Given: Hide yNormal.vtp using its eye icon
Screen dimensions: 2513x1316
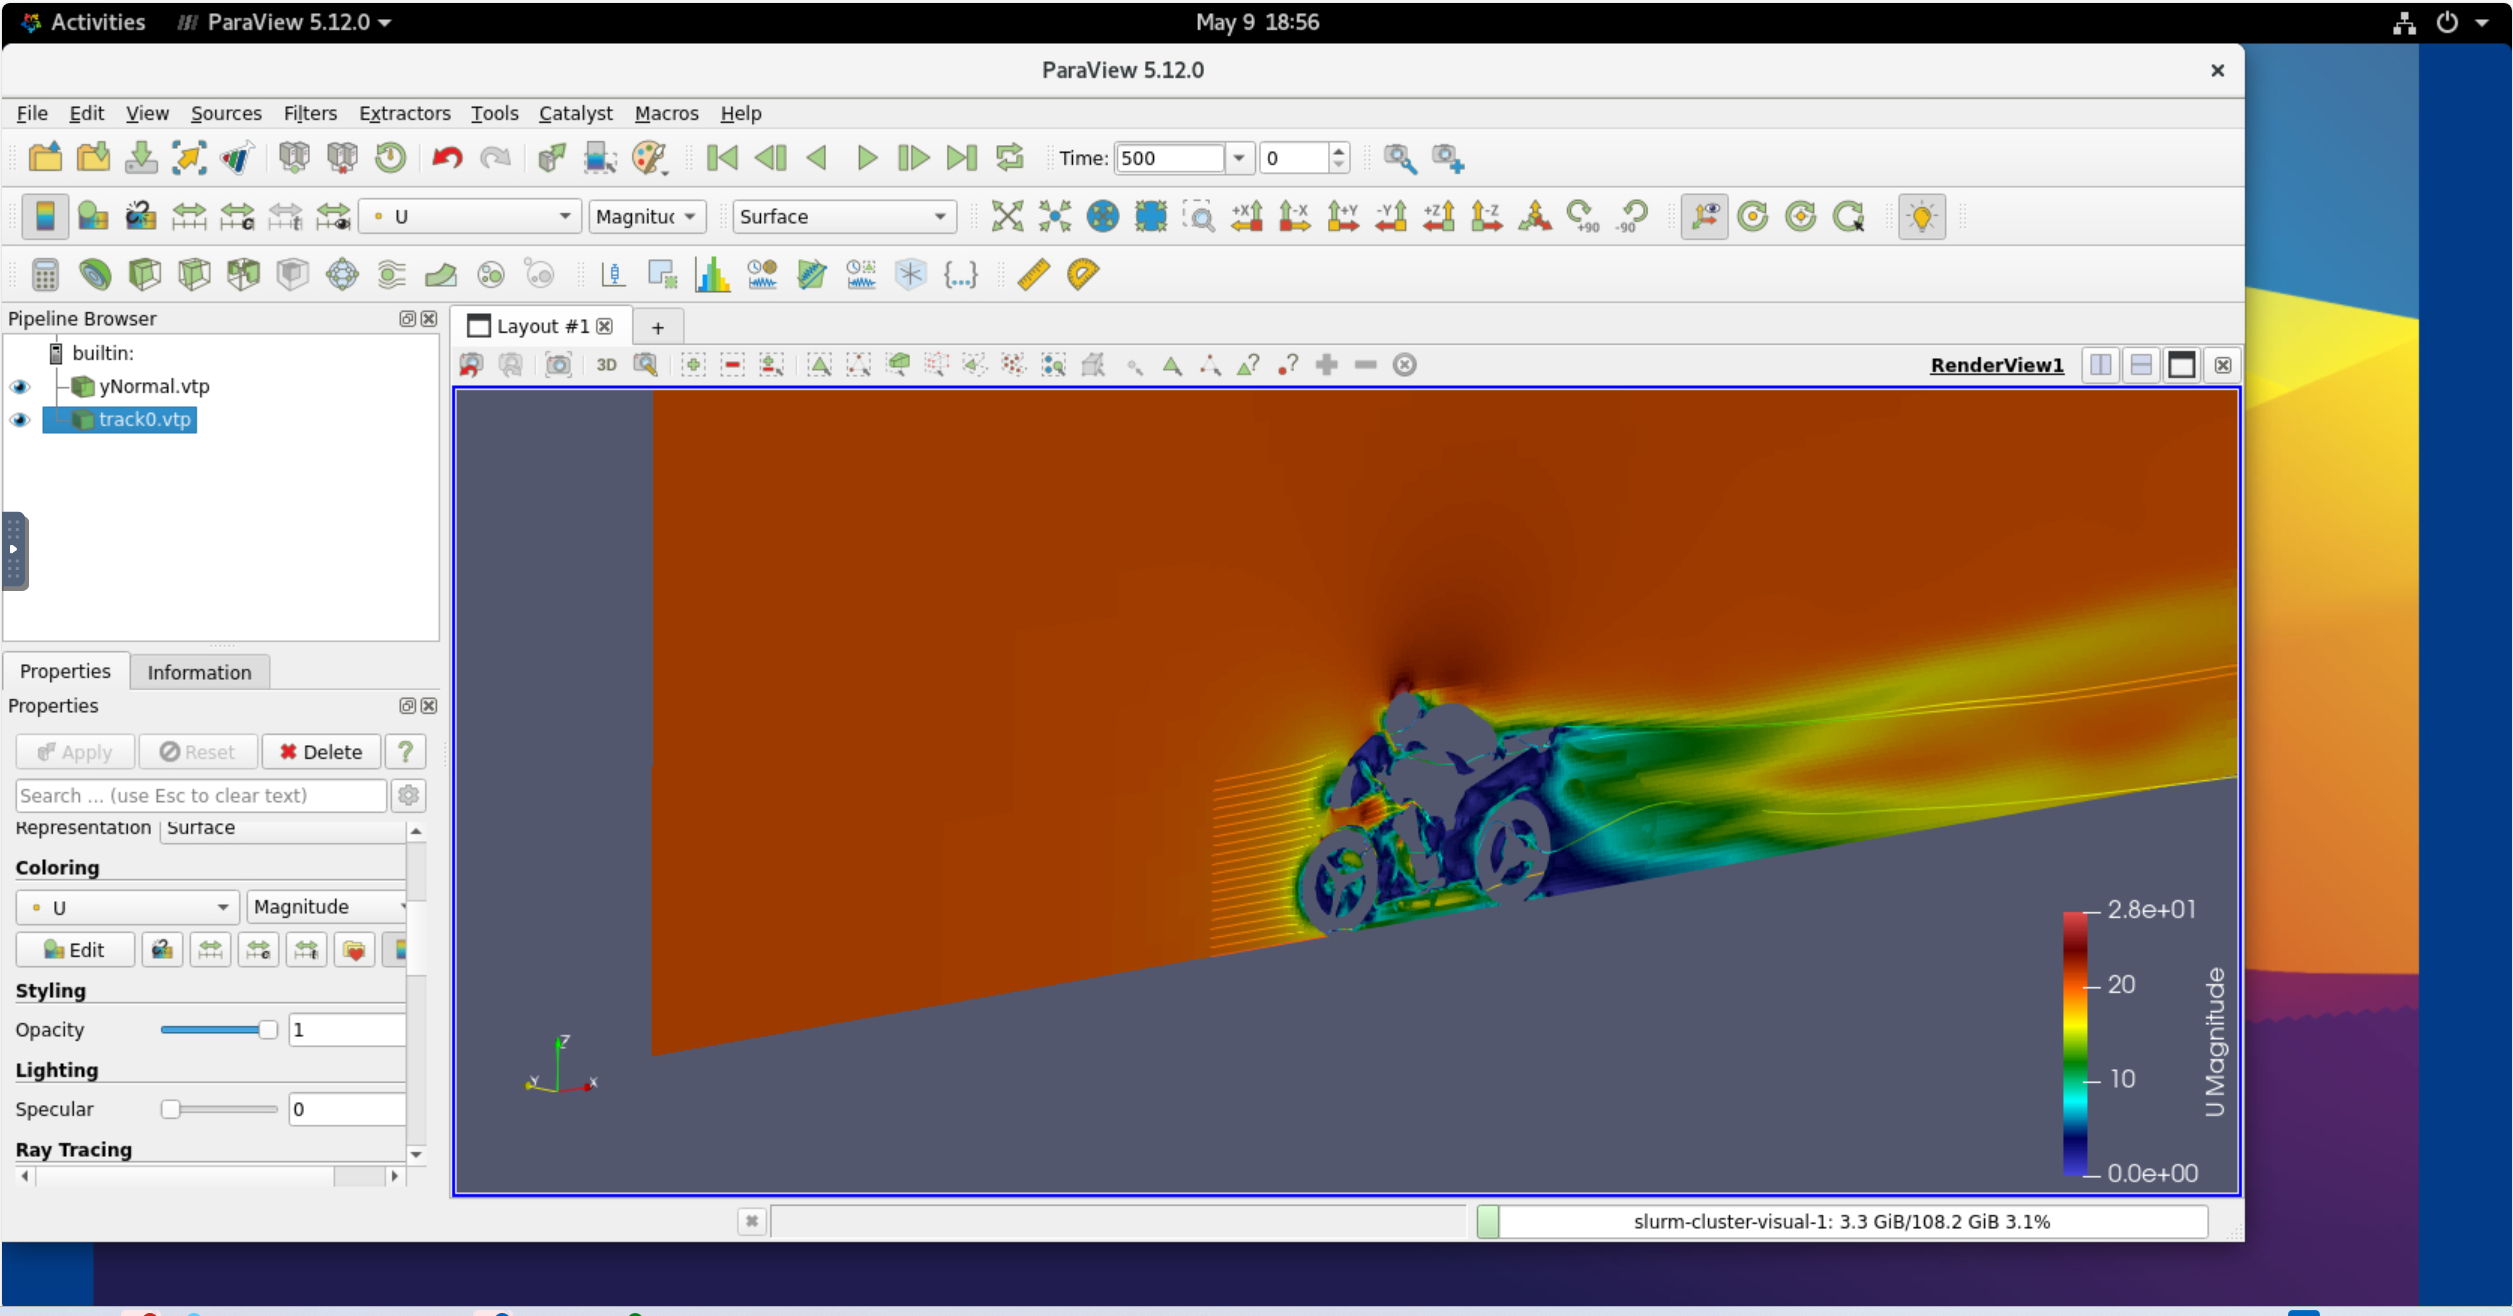Looking at the screenshot, I should 20,387.
